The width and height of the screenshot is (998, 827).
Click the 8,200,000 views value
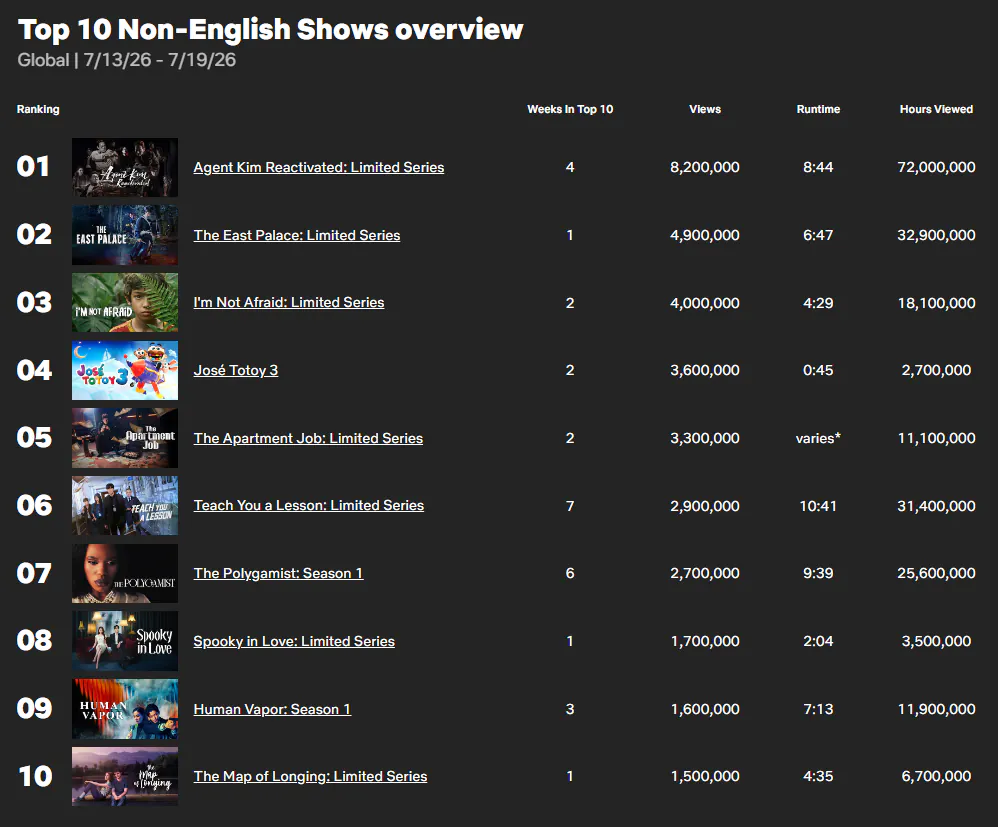click(705, 167)
